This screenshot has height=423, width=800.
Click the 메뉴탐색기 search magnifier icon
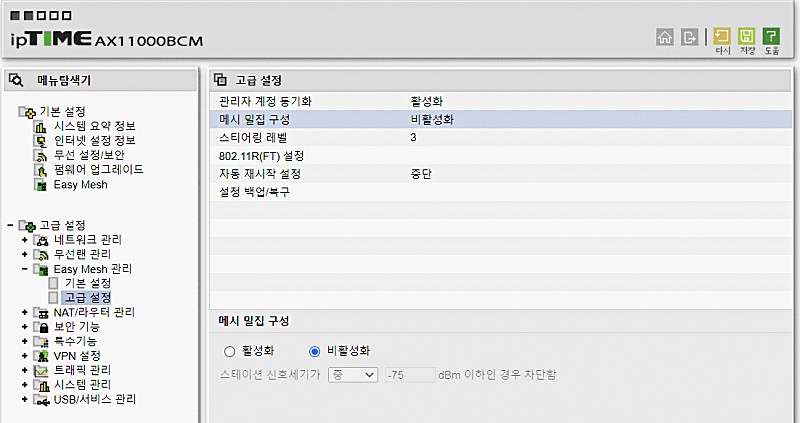tap(16, 80)
